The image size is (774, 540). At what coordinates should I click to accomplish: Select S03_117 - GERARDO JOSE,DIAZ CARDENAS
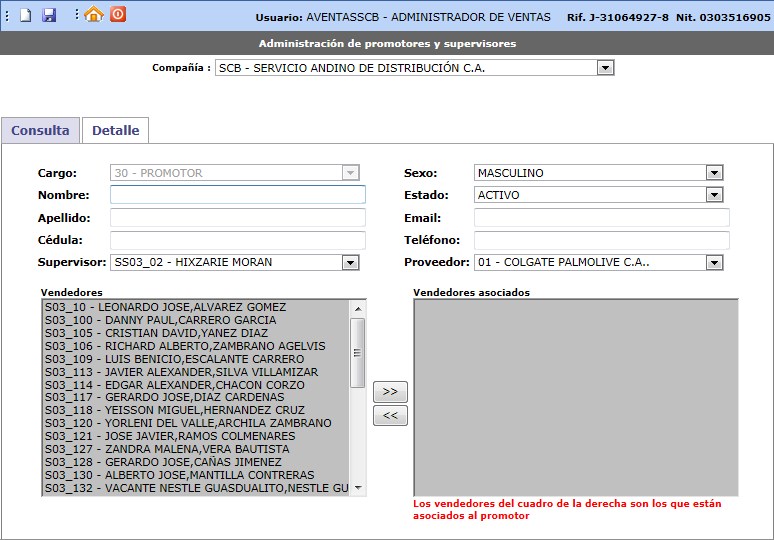[x=196, y=397]
